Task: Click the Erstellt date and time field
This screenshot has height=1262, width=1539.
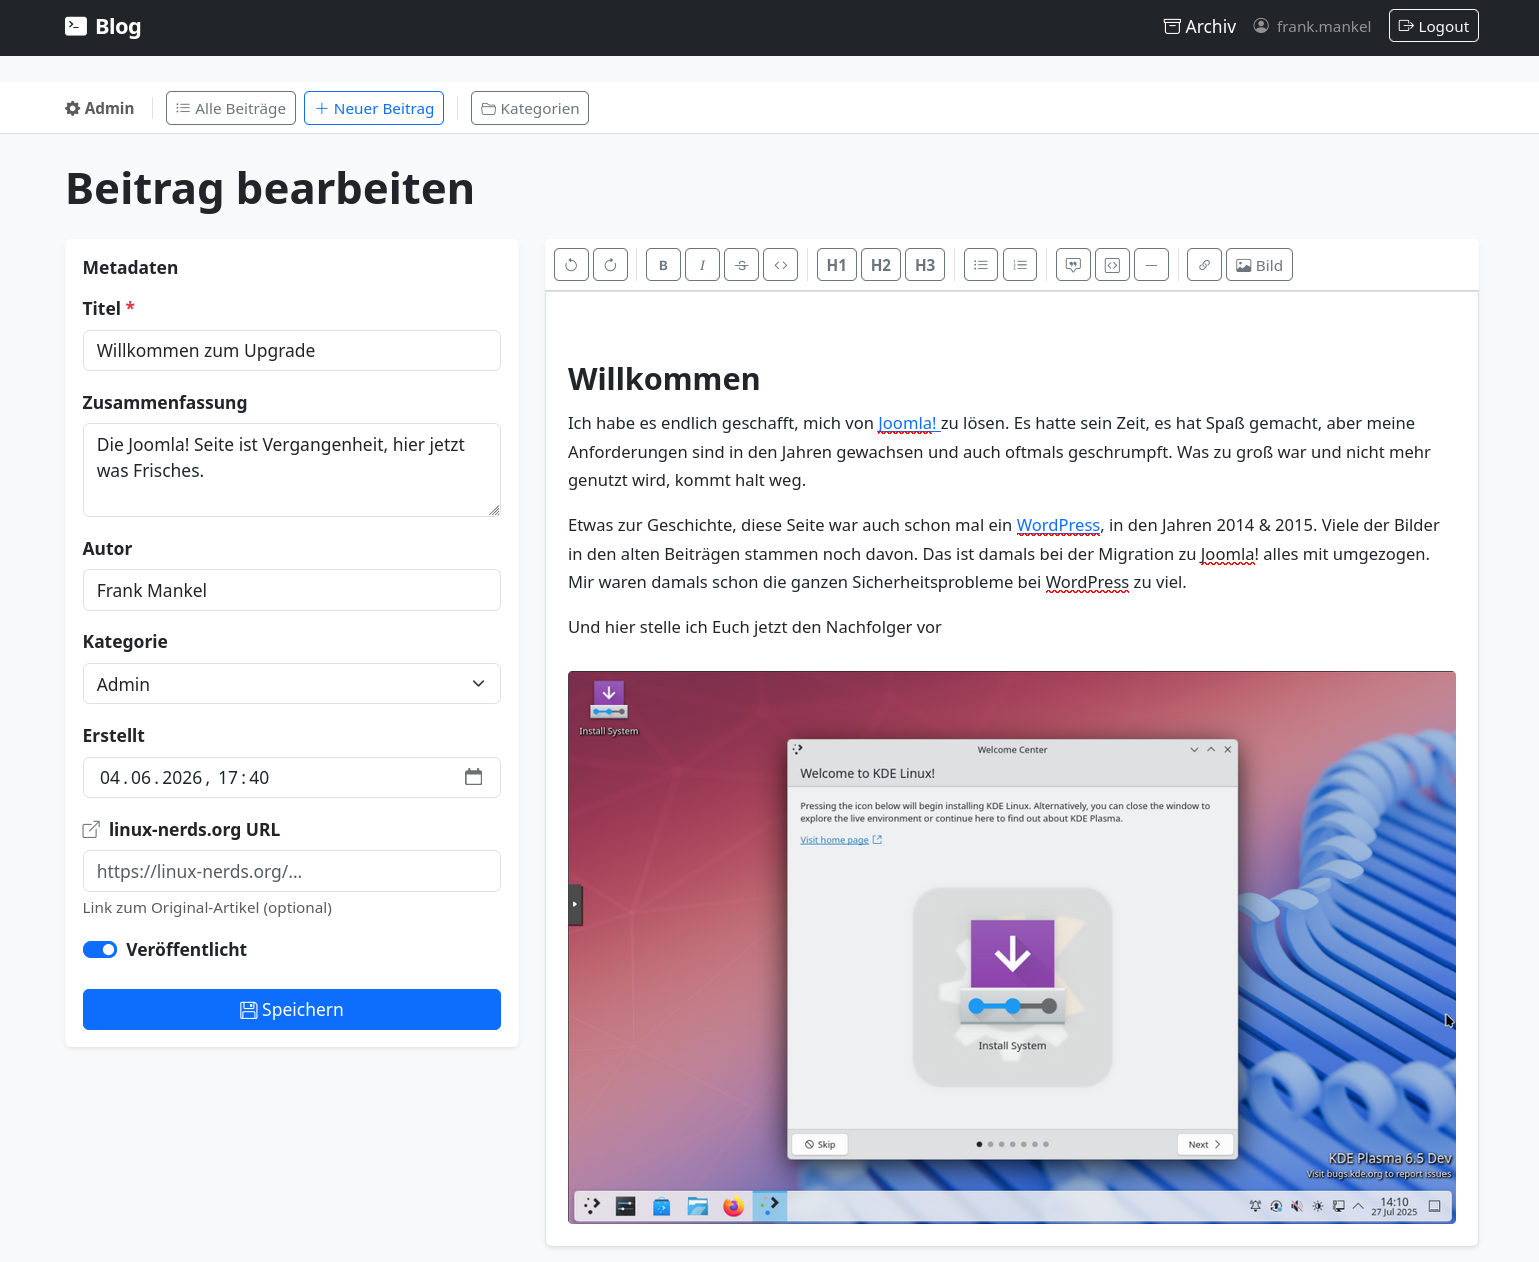Action: tap(292, 778)
